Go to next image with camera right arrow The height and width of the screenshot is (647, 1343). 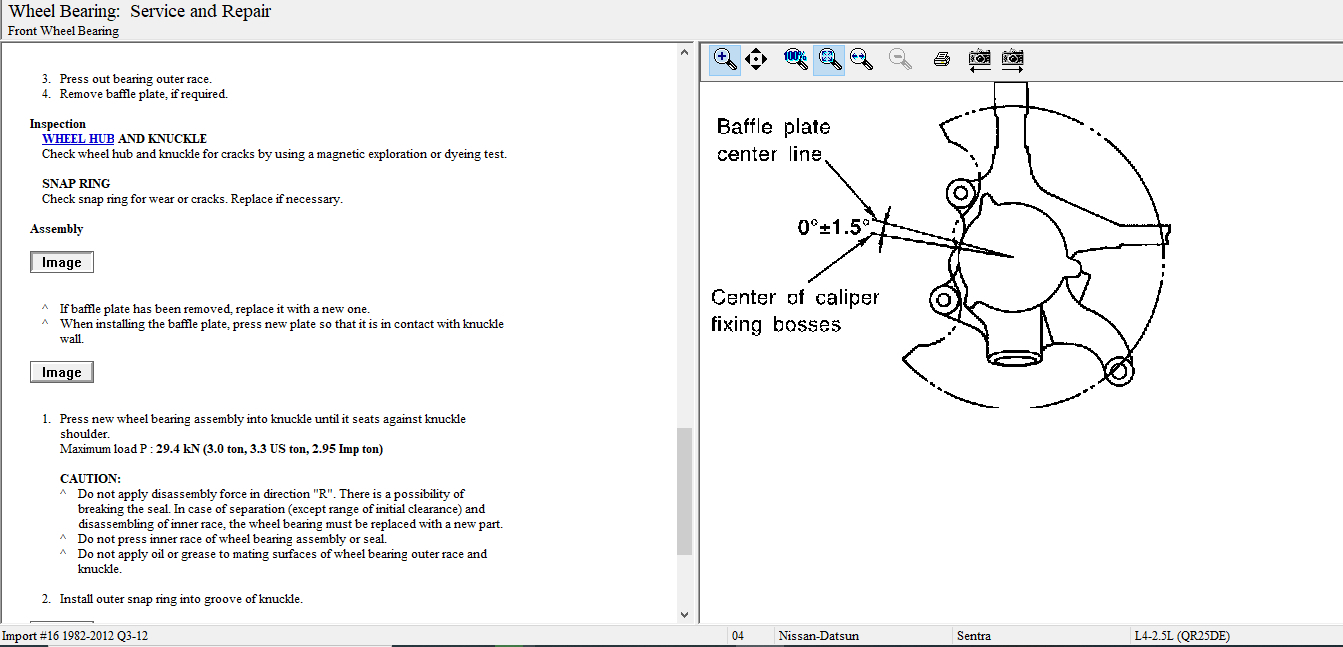(1013, 59)
